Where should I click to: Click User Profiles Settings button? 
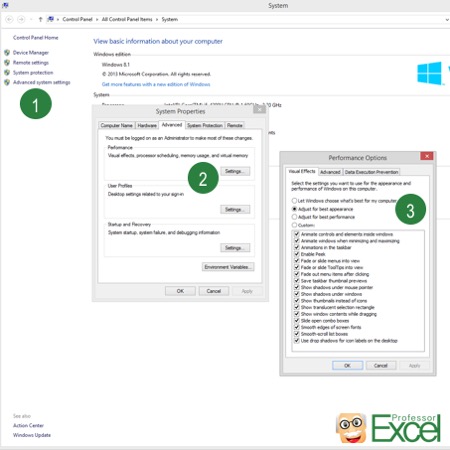[235, 210]
